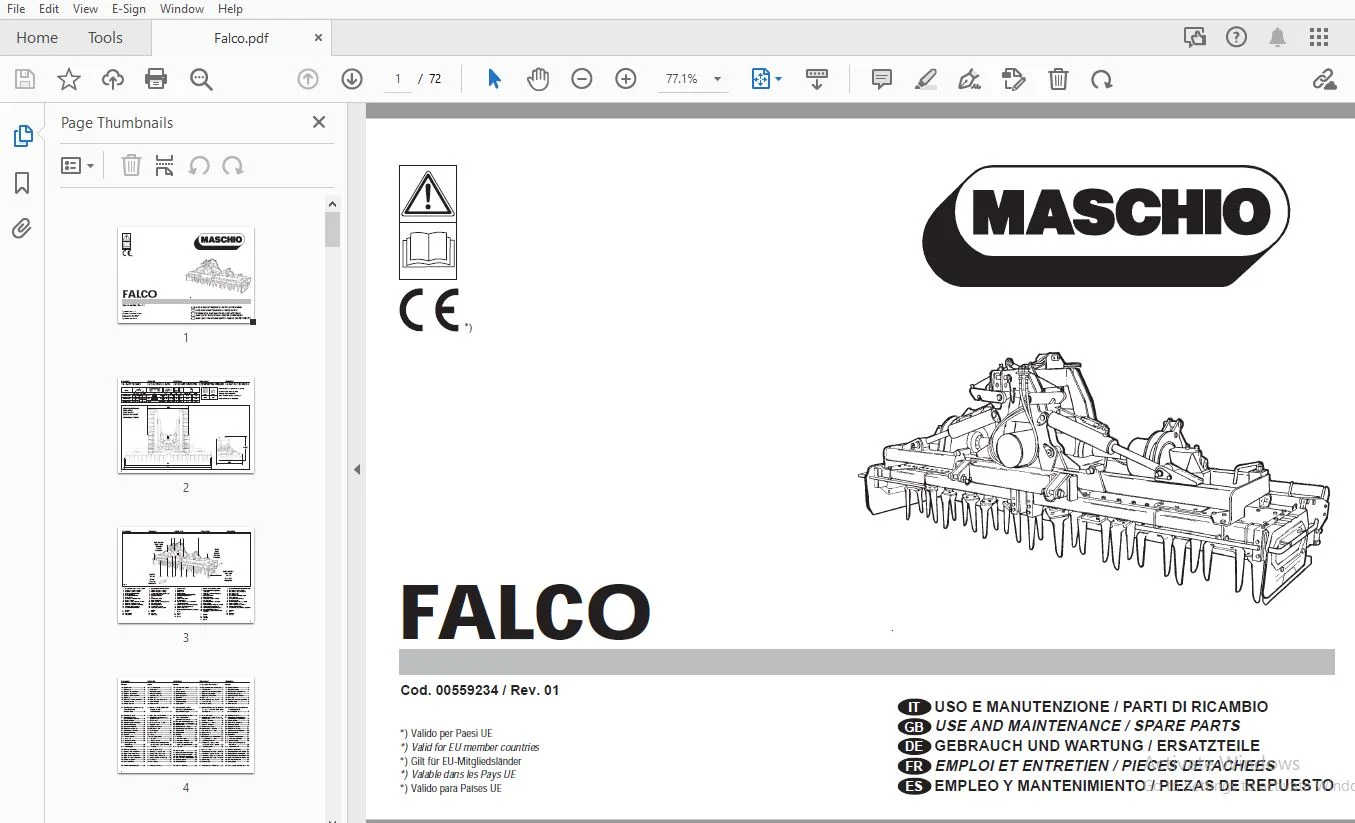Open the File menu

[16, 9]
